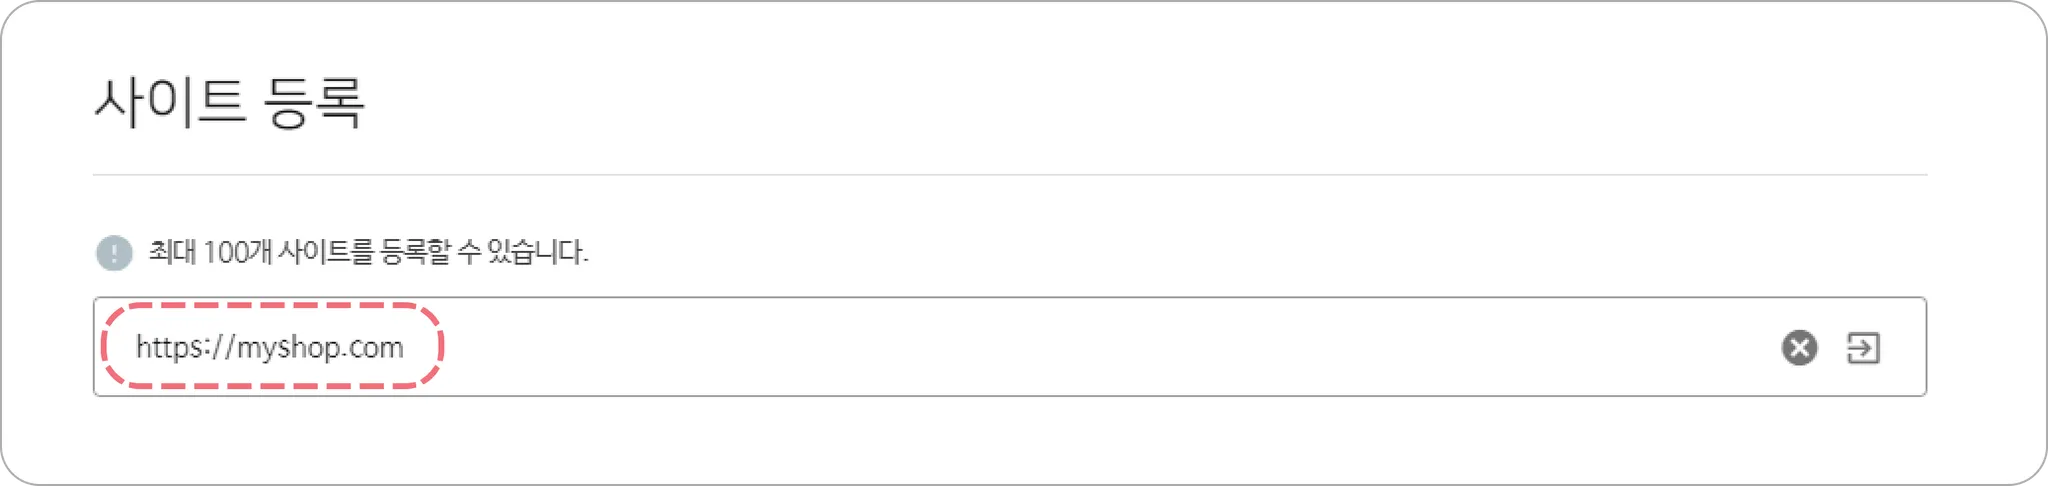Screen dimensions: 2048x486
Task: Click the word 등록 in the title
Action: 315,102
